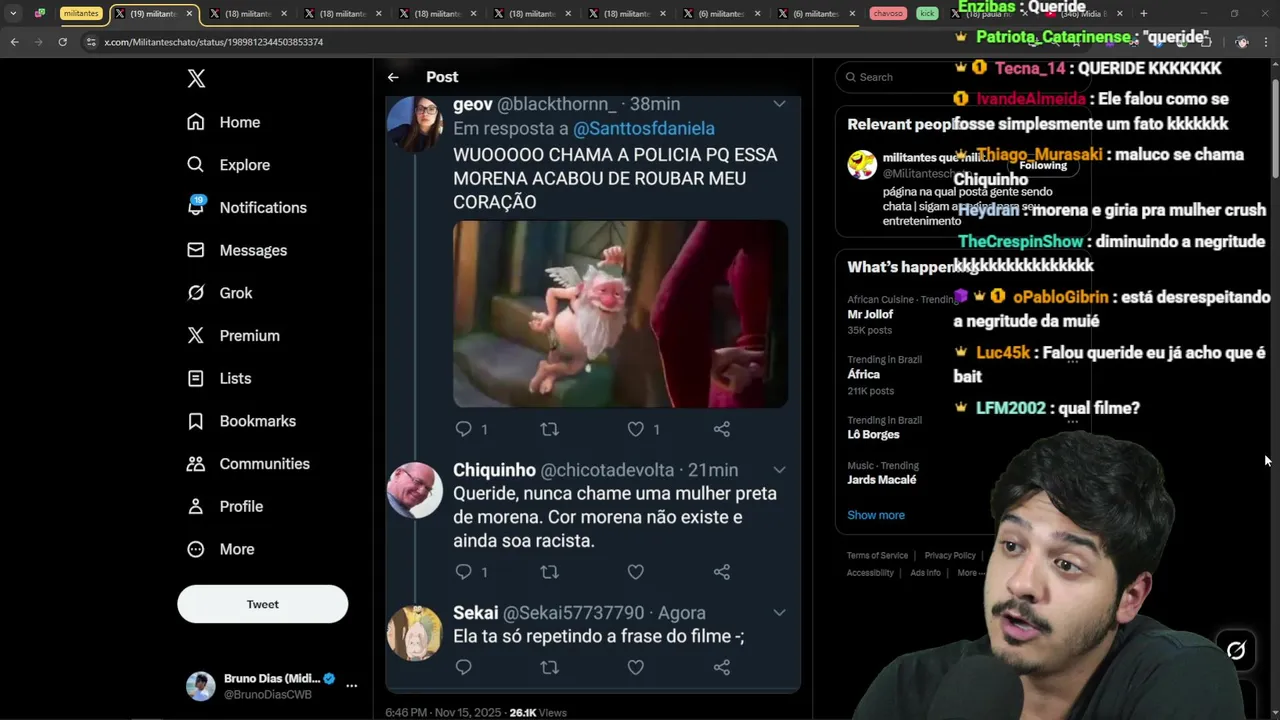The image size is (1280, 720).
Task: Open Accessibility footer link
Action: click(x=870, y=573)
